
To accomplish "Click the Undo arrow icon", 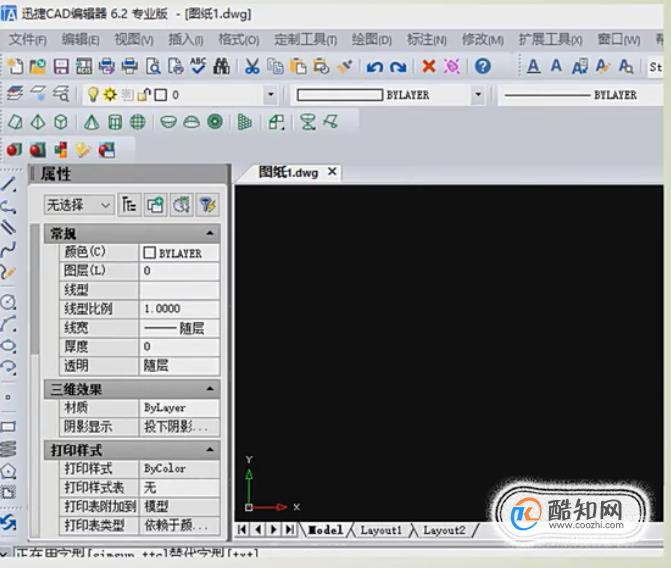I will [x=375, y=67].
